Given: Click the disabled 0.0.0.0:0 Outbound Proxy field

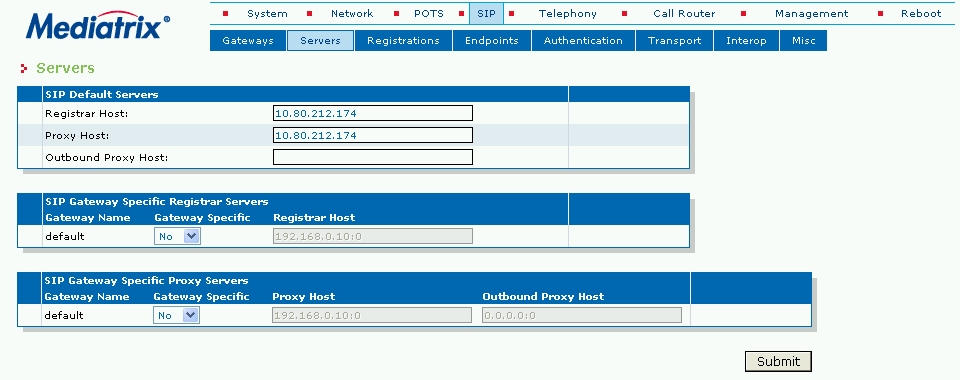Looking at the screenshot, I should click(x=582, y=315).
